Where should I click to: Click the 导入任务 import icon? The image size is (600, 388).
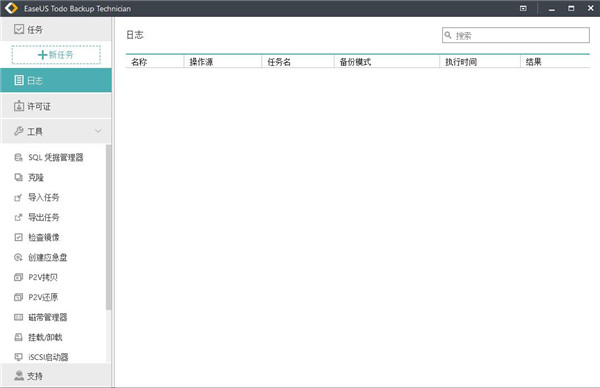18,197
